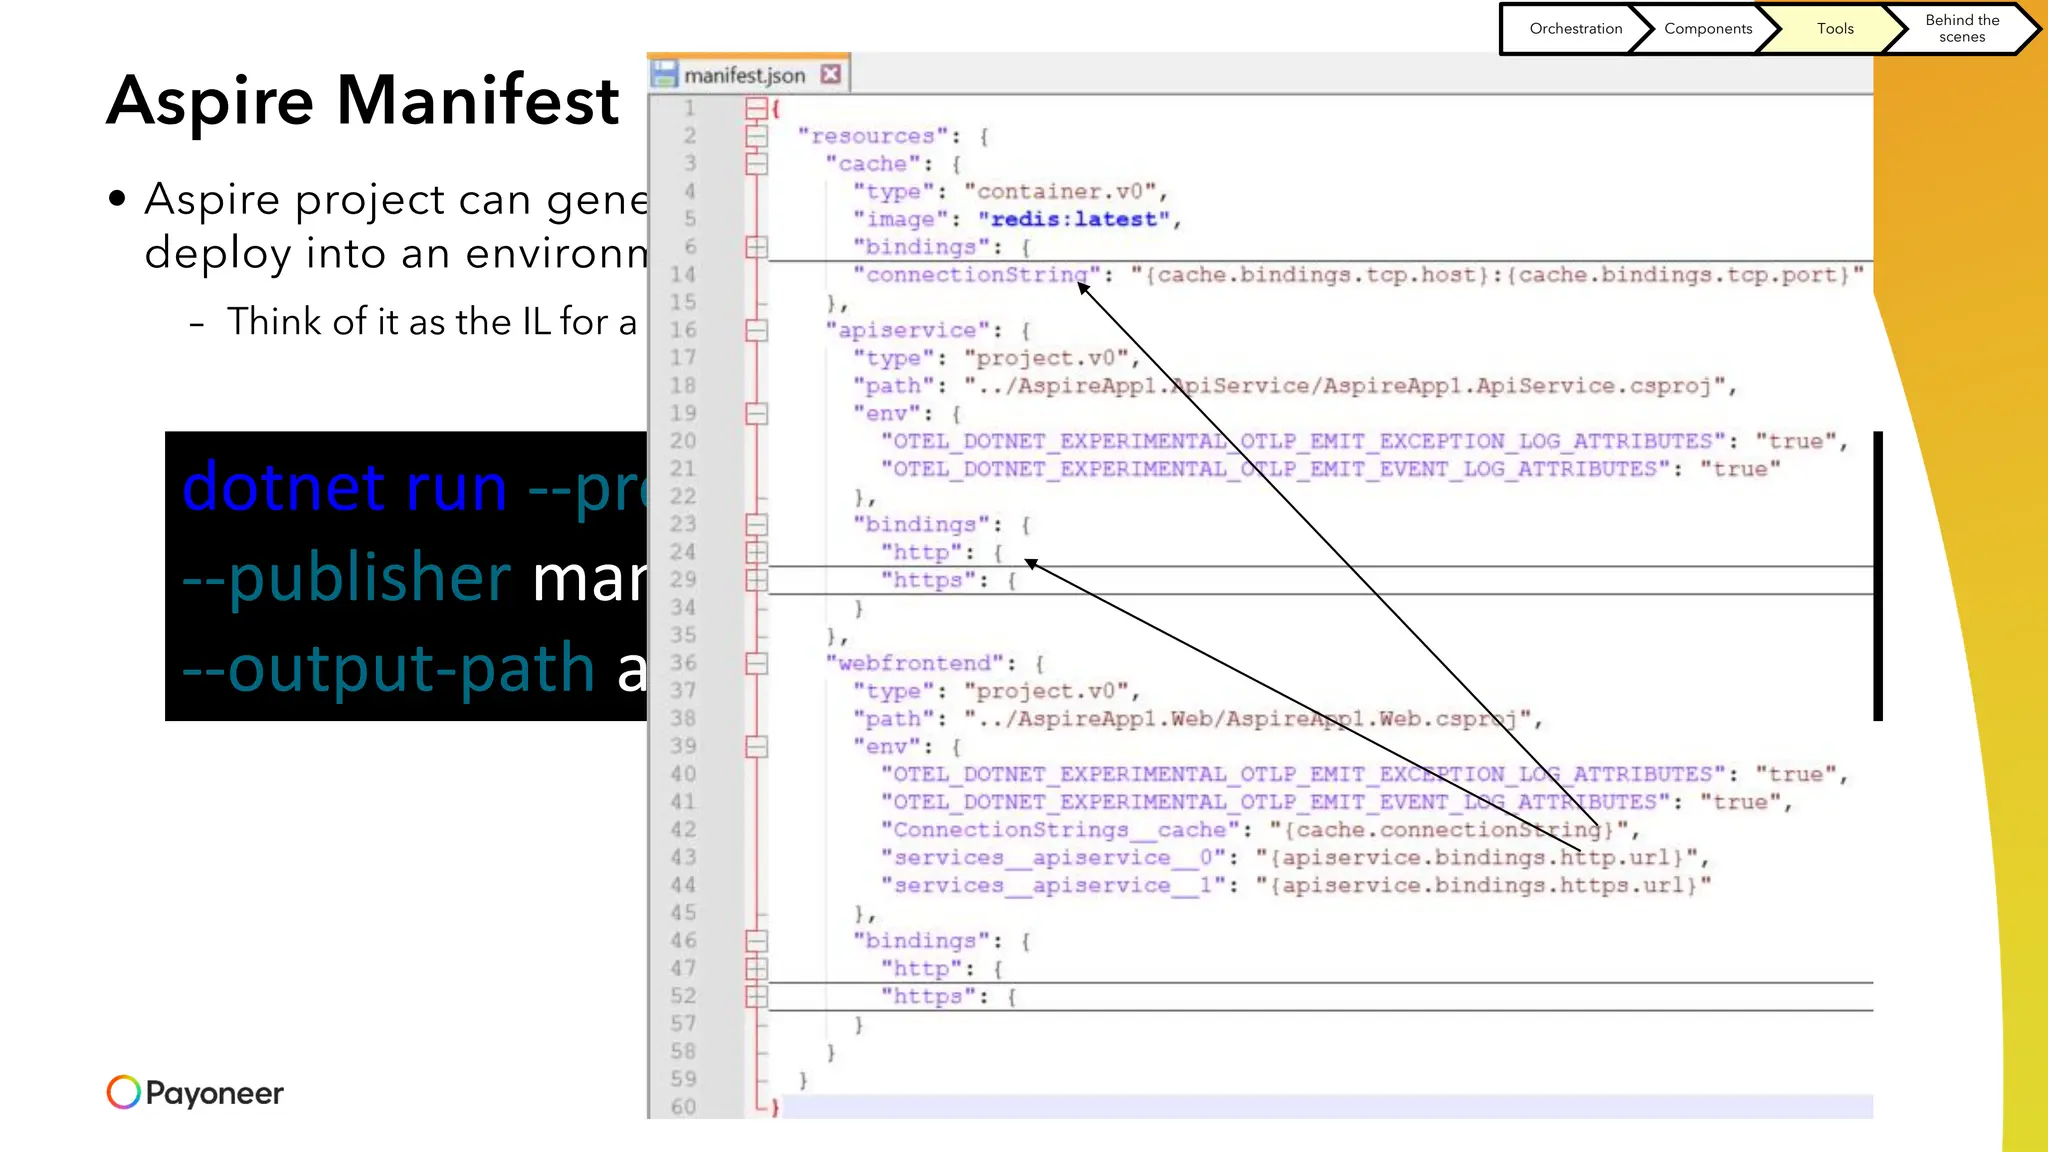The width and height of the screenshot is (2048, 1152).
Task: Collapse the "webfrontend" fold on line 36
Action: coord(756,663)
